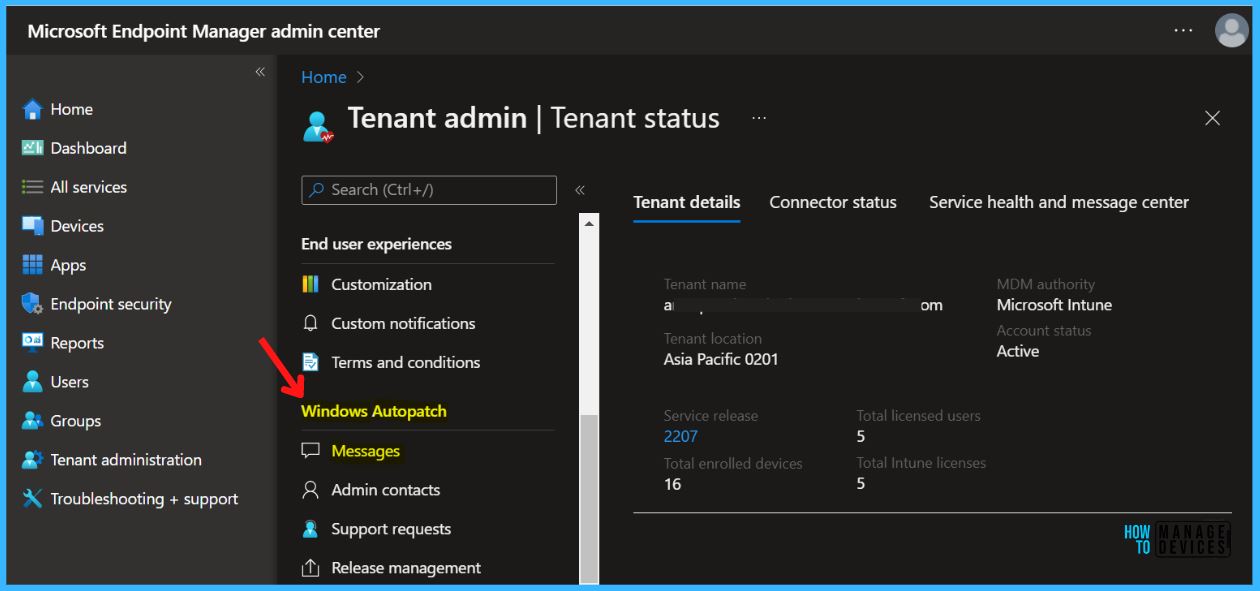This screenshot has height=591, width=1260.
Task: Collapse the main left navigation pane
Action: point(260,72)
